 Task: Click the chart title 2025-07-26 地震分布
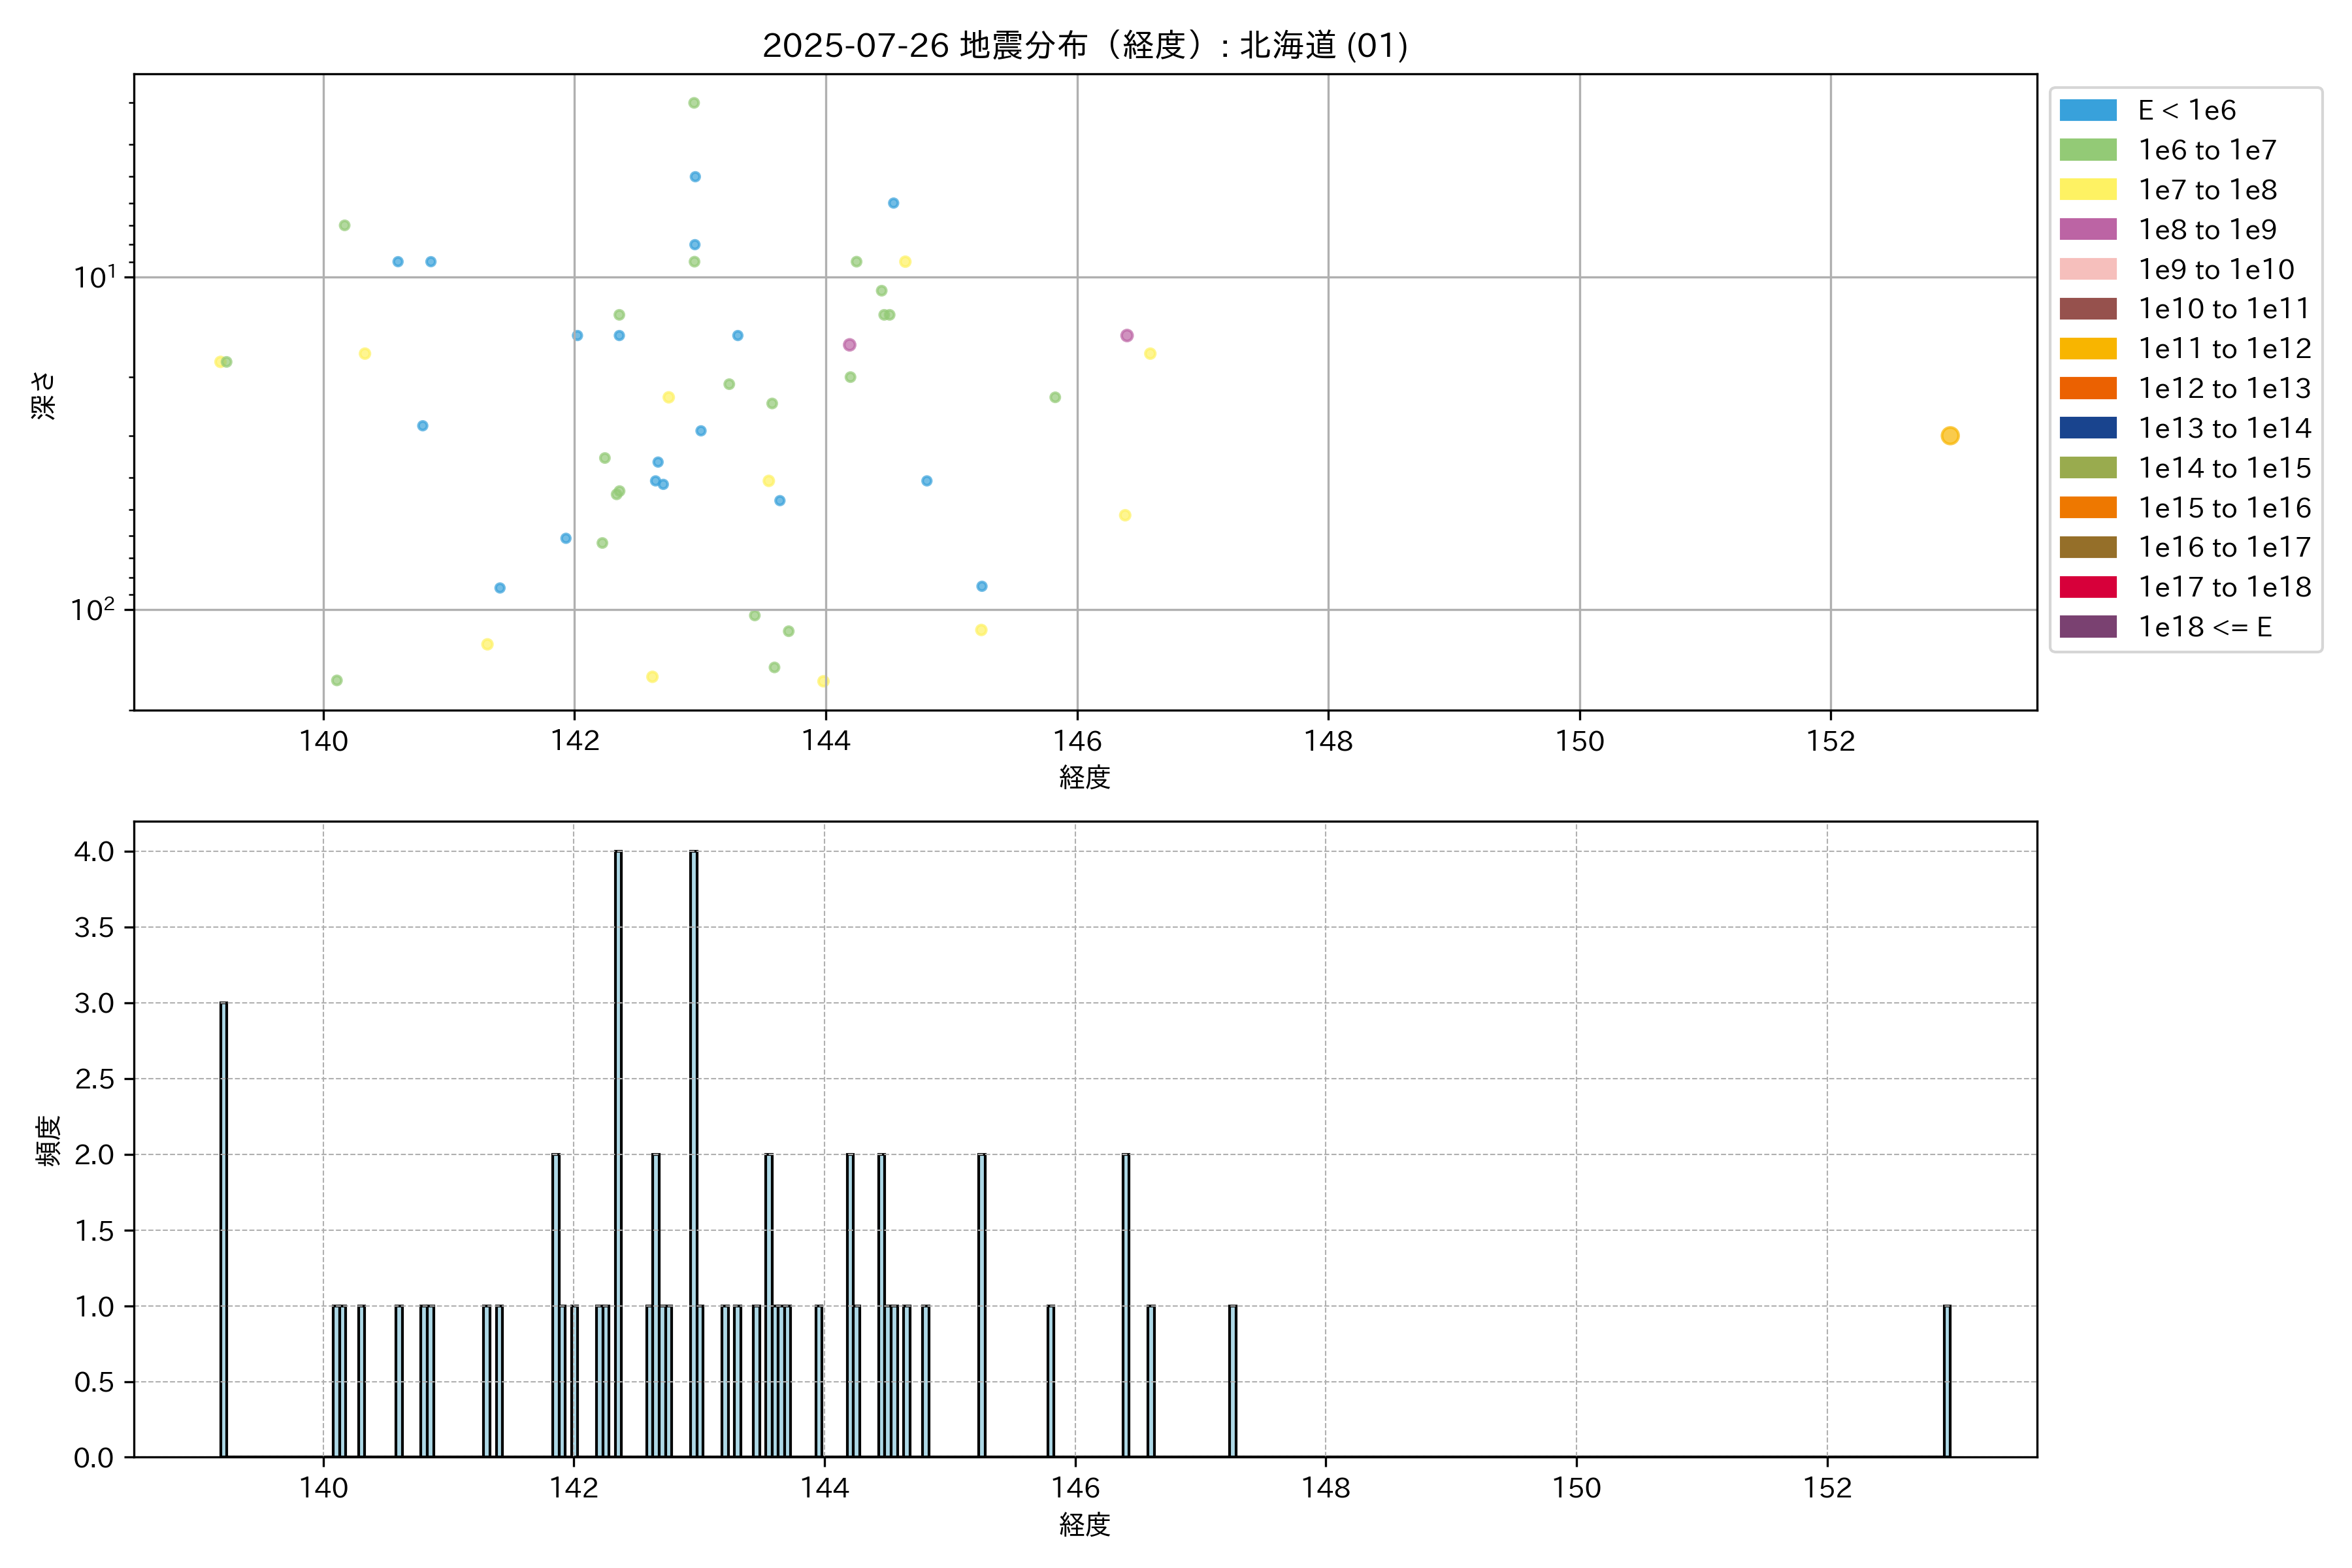tap(1084, 46)
